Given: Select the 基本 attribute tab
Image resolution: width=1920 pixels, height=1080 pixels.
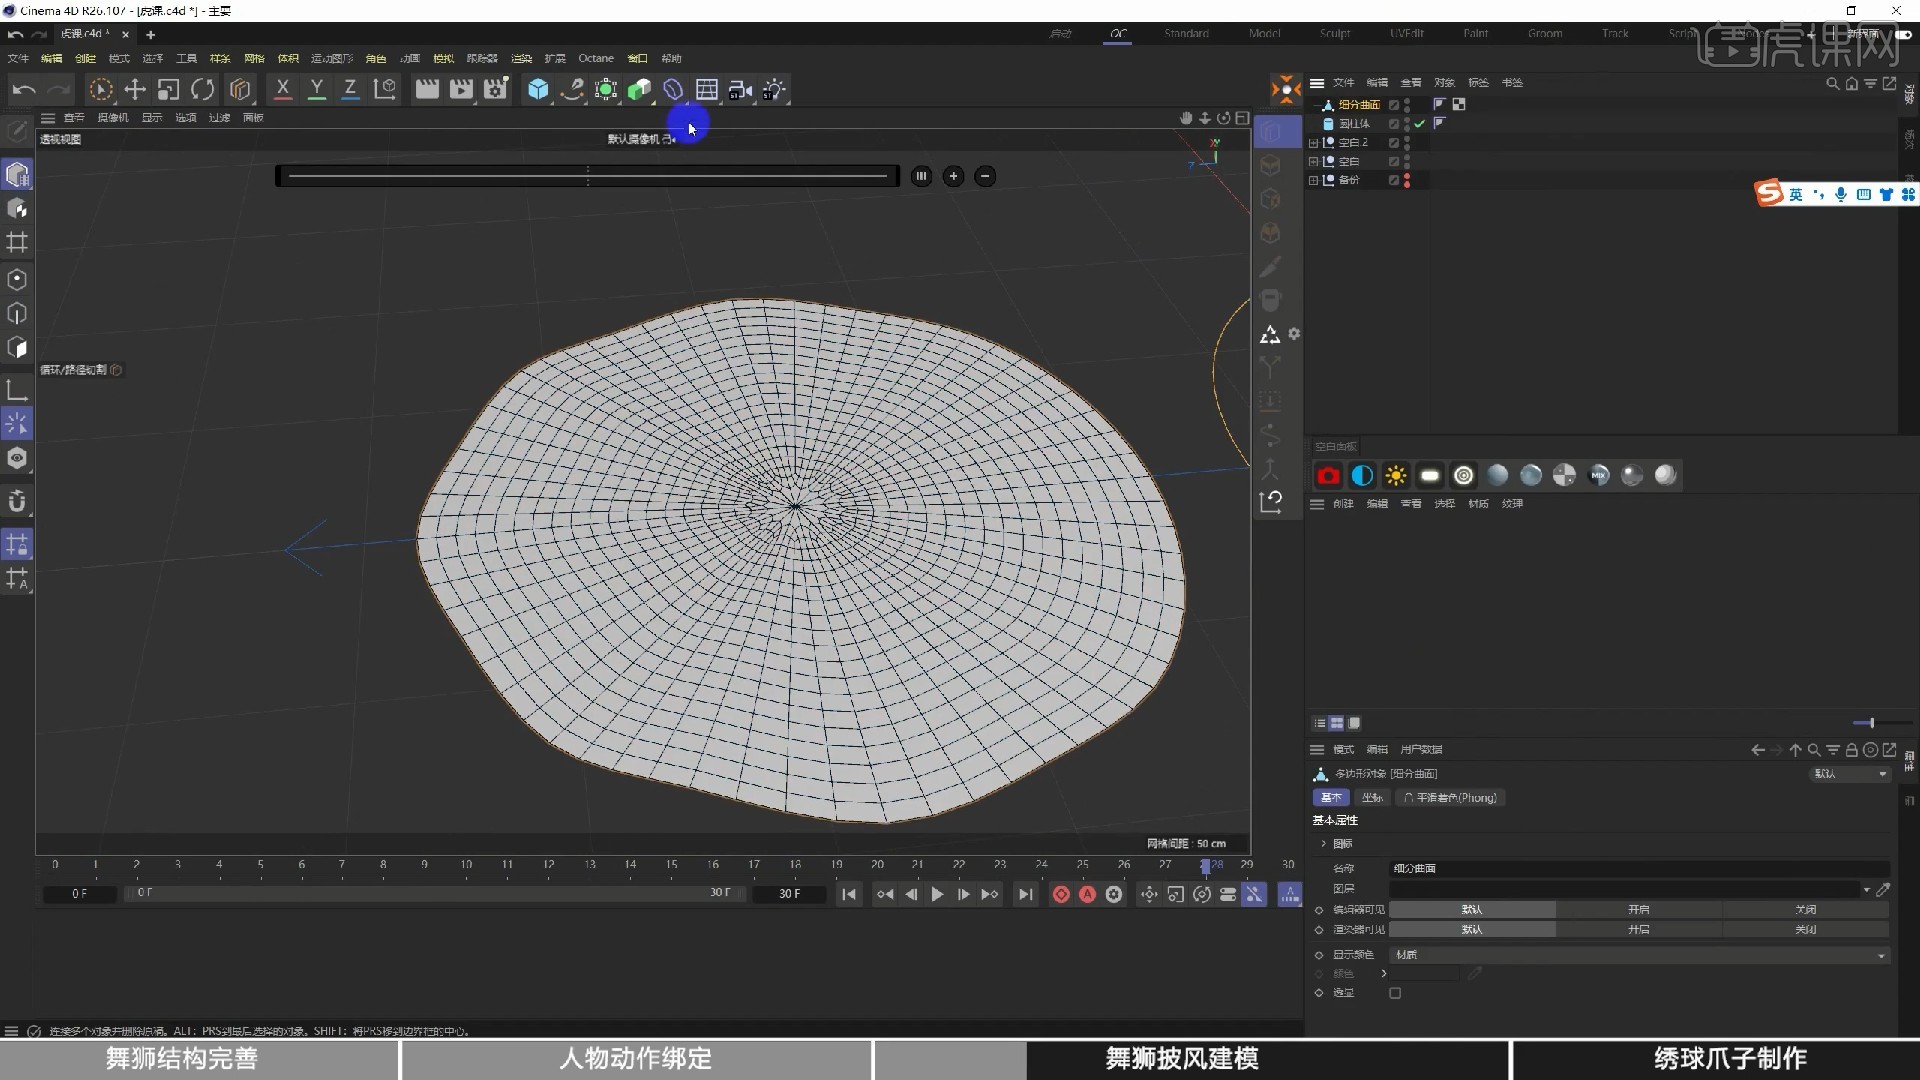Looking at the screenshot, I should 1331,798.
